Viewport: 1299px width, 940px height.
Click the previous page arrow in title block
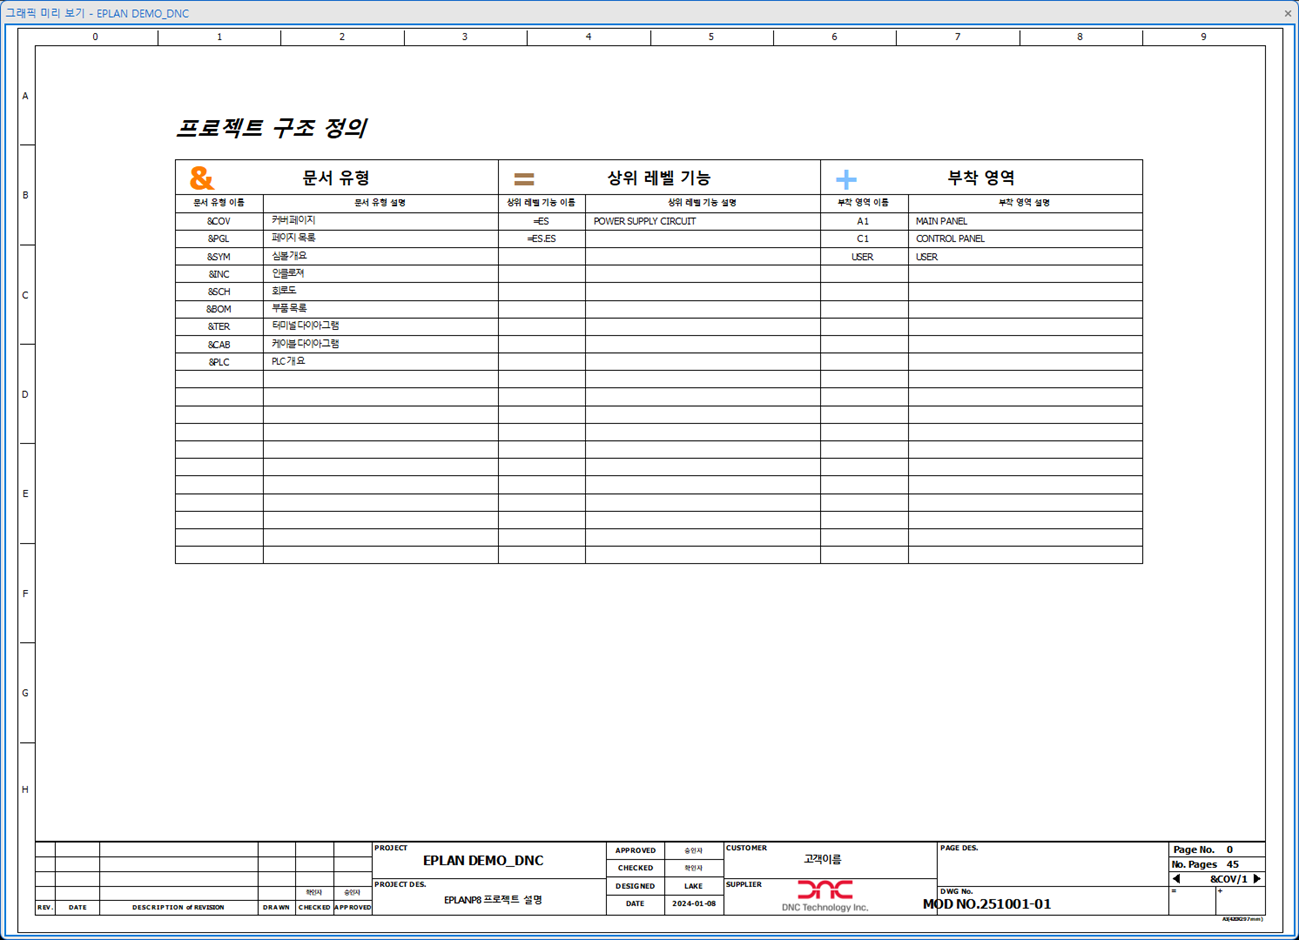pyautogui.click(x=1177, y=879)
